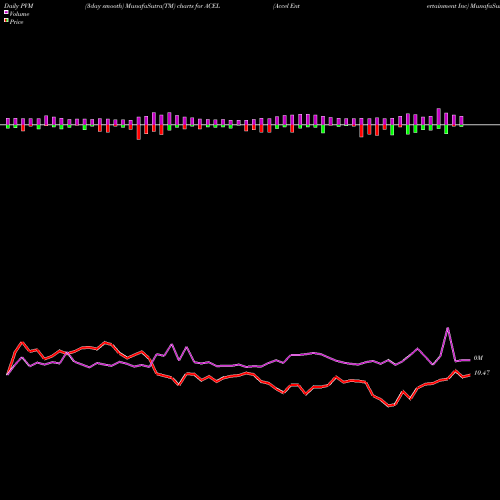Screen dimensions: 500x500
Task: Click the '10.47' price end label
Action: (x=482, y=373)
